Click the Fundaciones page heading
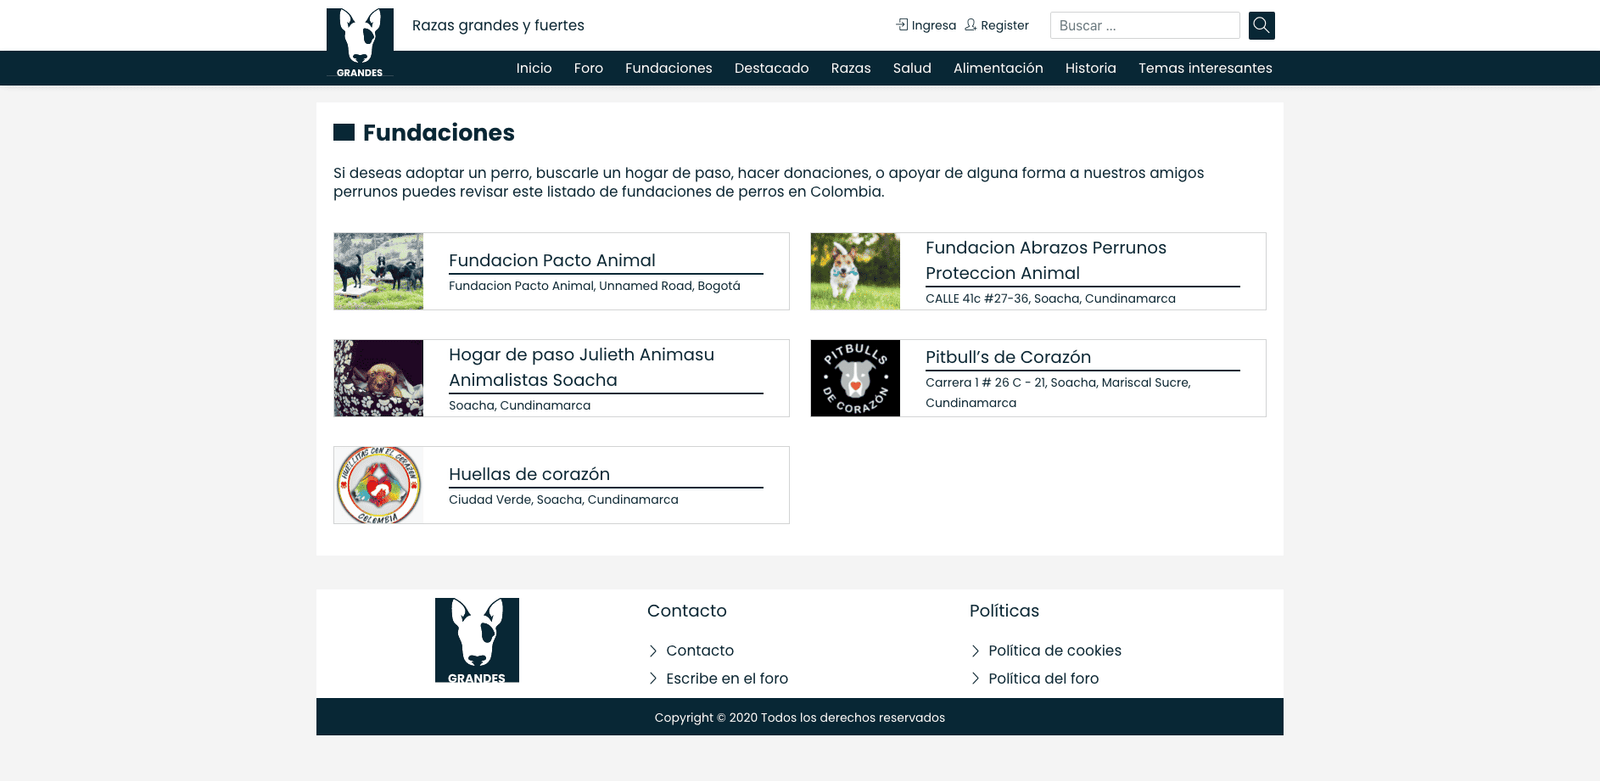This screenshot has width=1600, height=781. 439,133
